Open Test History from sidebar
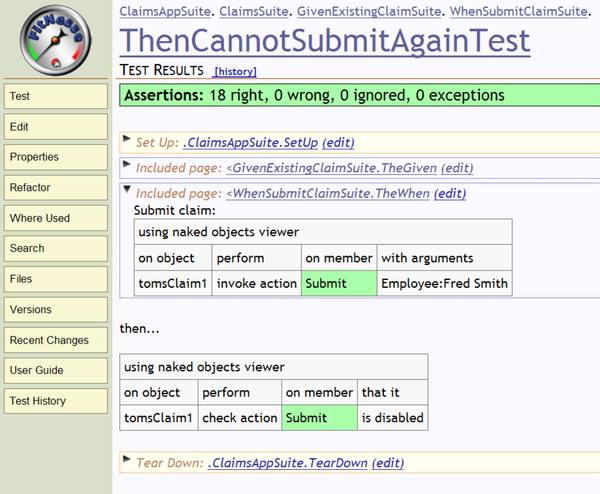600x494 pixels. pos(55,401)
